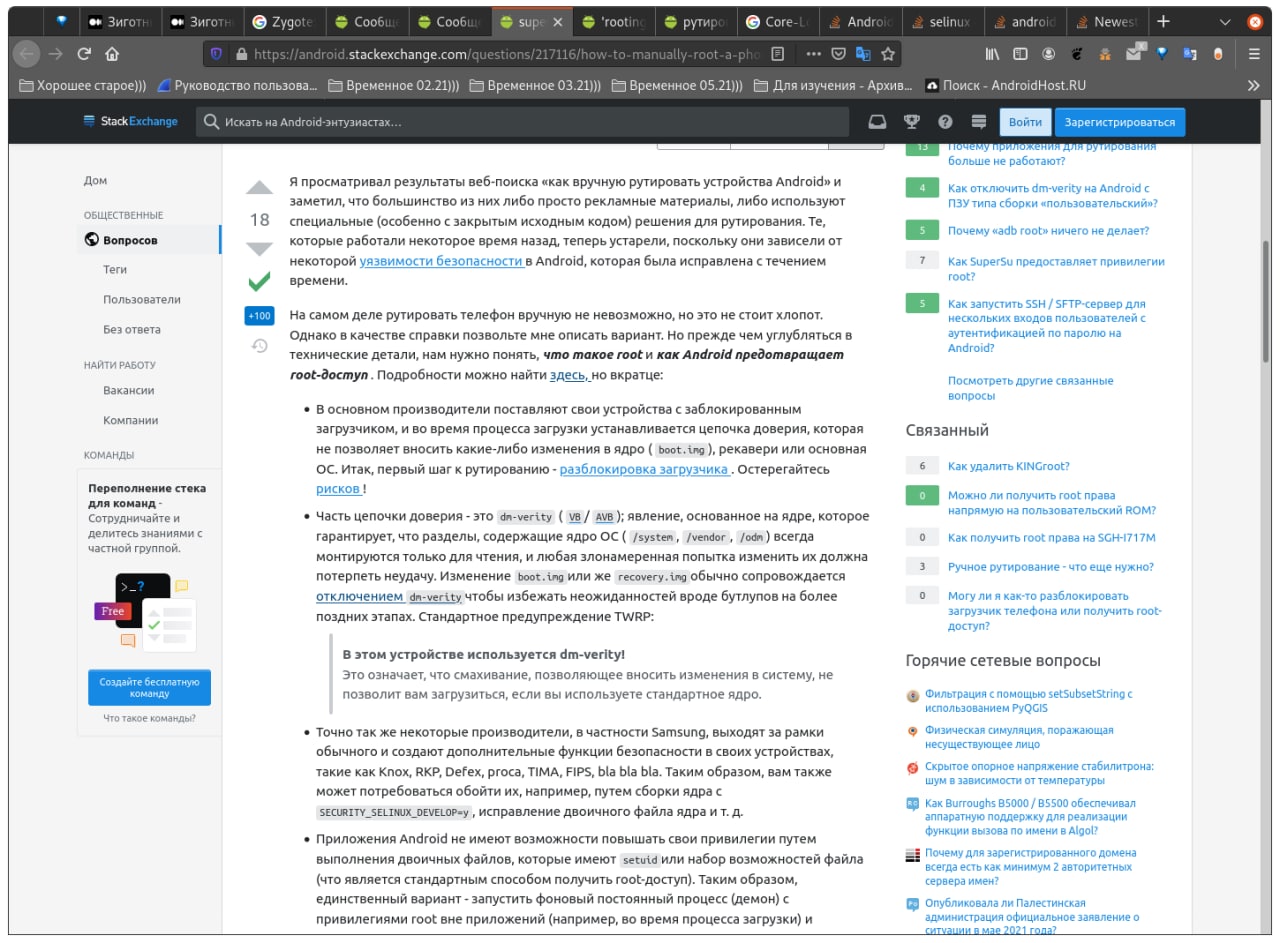1280x943 pixels.
Task: Click the page vertical scrollbar thumb
Action: (x=1266, y=300)
